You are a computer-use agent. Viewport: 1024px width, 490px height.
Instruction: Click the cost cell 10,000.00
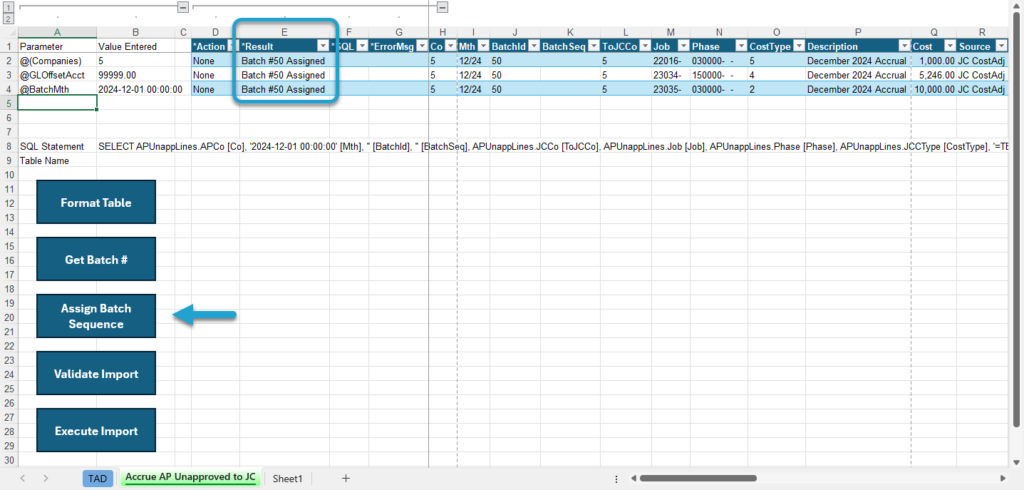[934, 89]
